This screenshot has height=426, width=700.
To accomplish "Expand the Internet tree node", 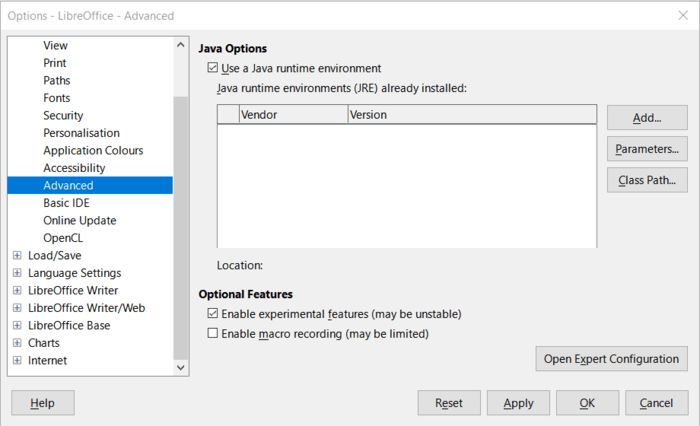I will tap(17, 360).
